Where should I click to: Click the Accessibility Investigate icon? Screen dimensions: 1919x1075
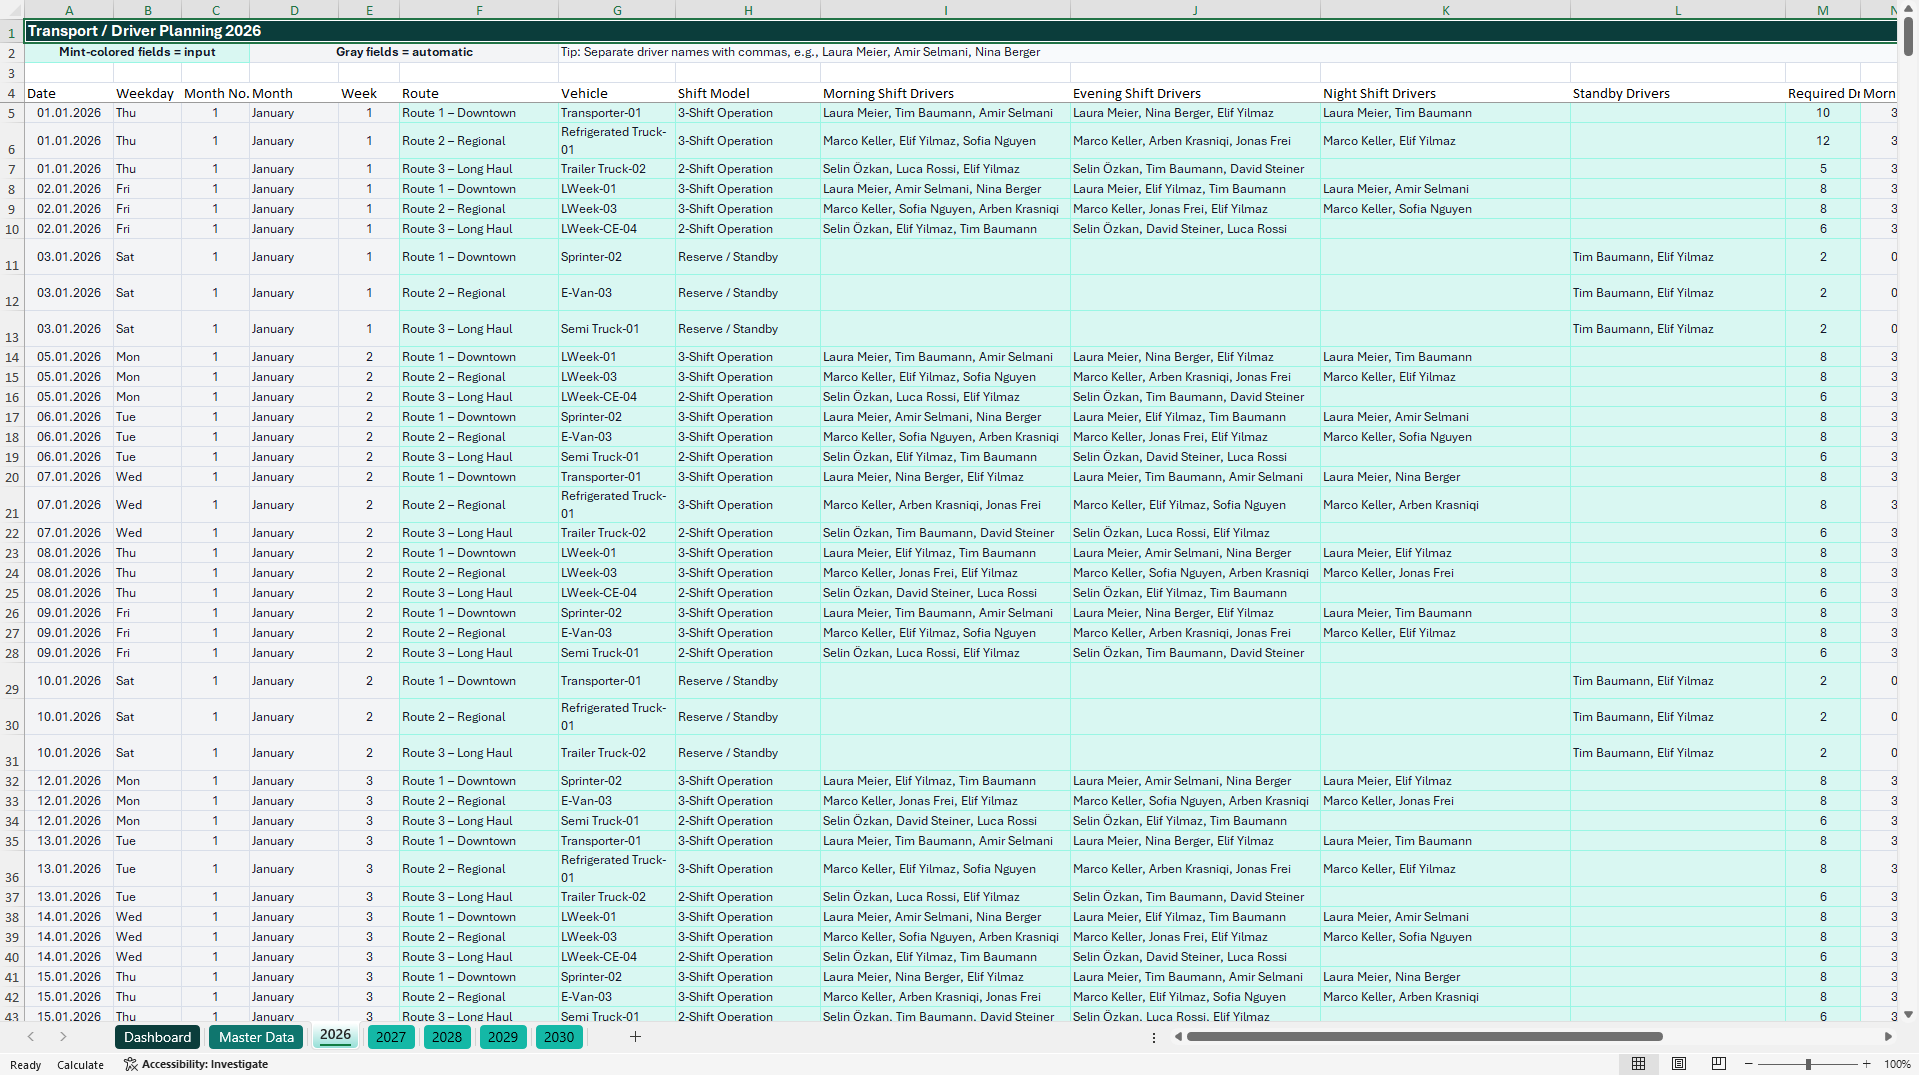[x=130, y=1064]
